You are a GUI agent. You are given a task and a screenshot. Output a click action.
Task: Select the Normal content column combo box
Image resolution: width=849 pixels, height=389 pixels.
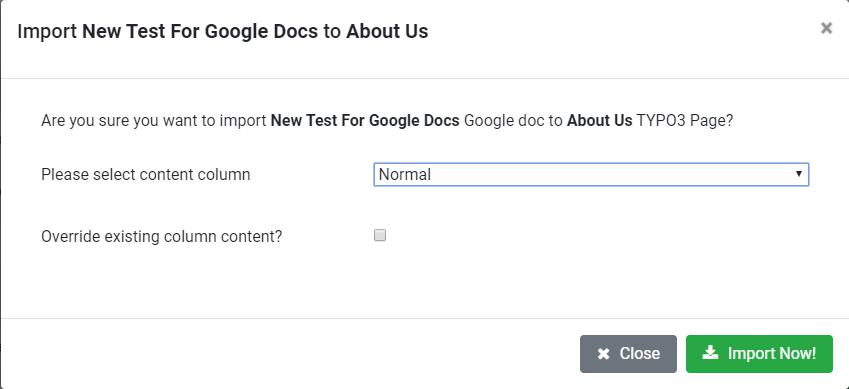pos(591,174)
